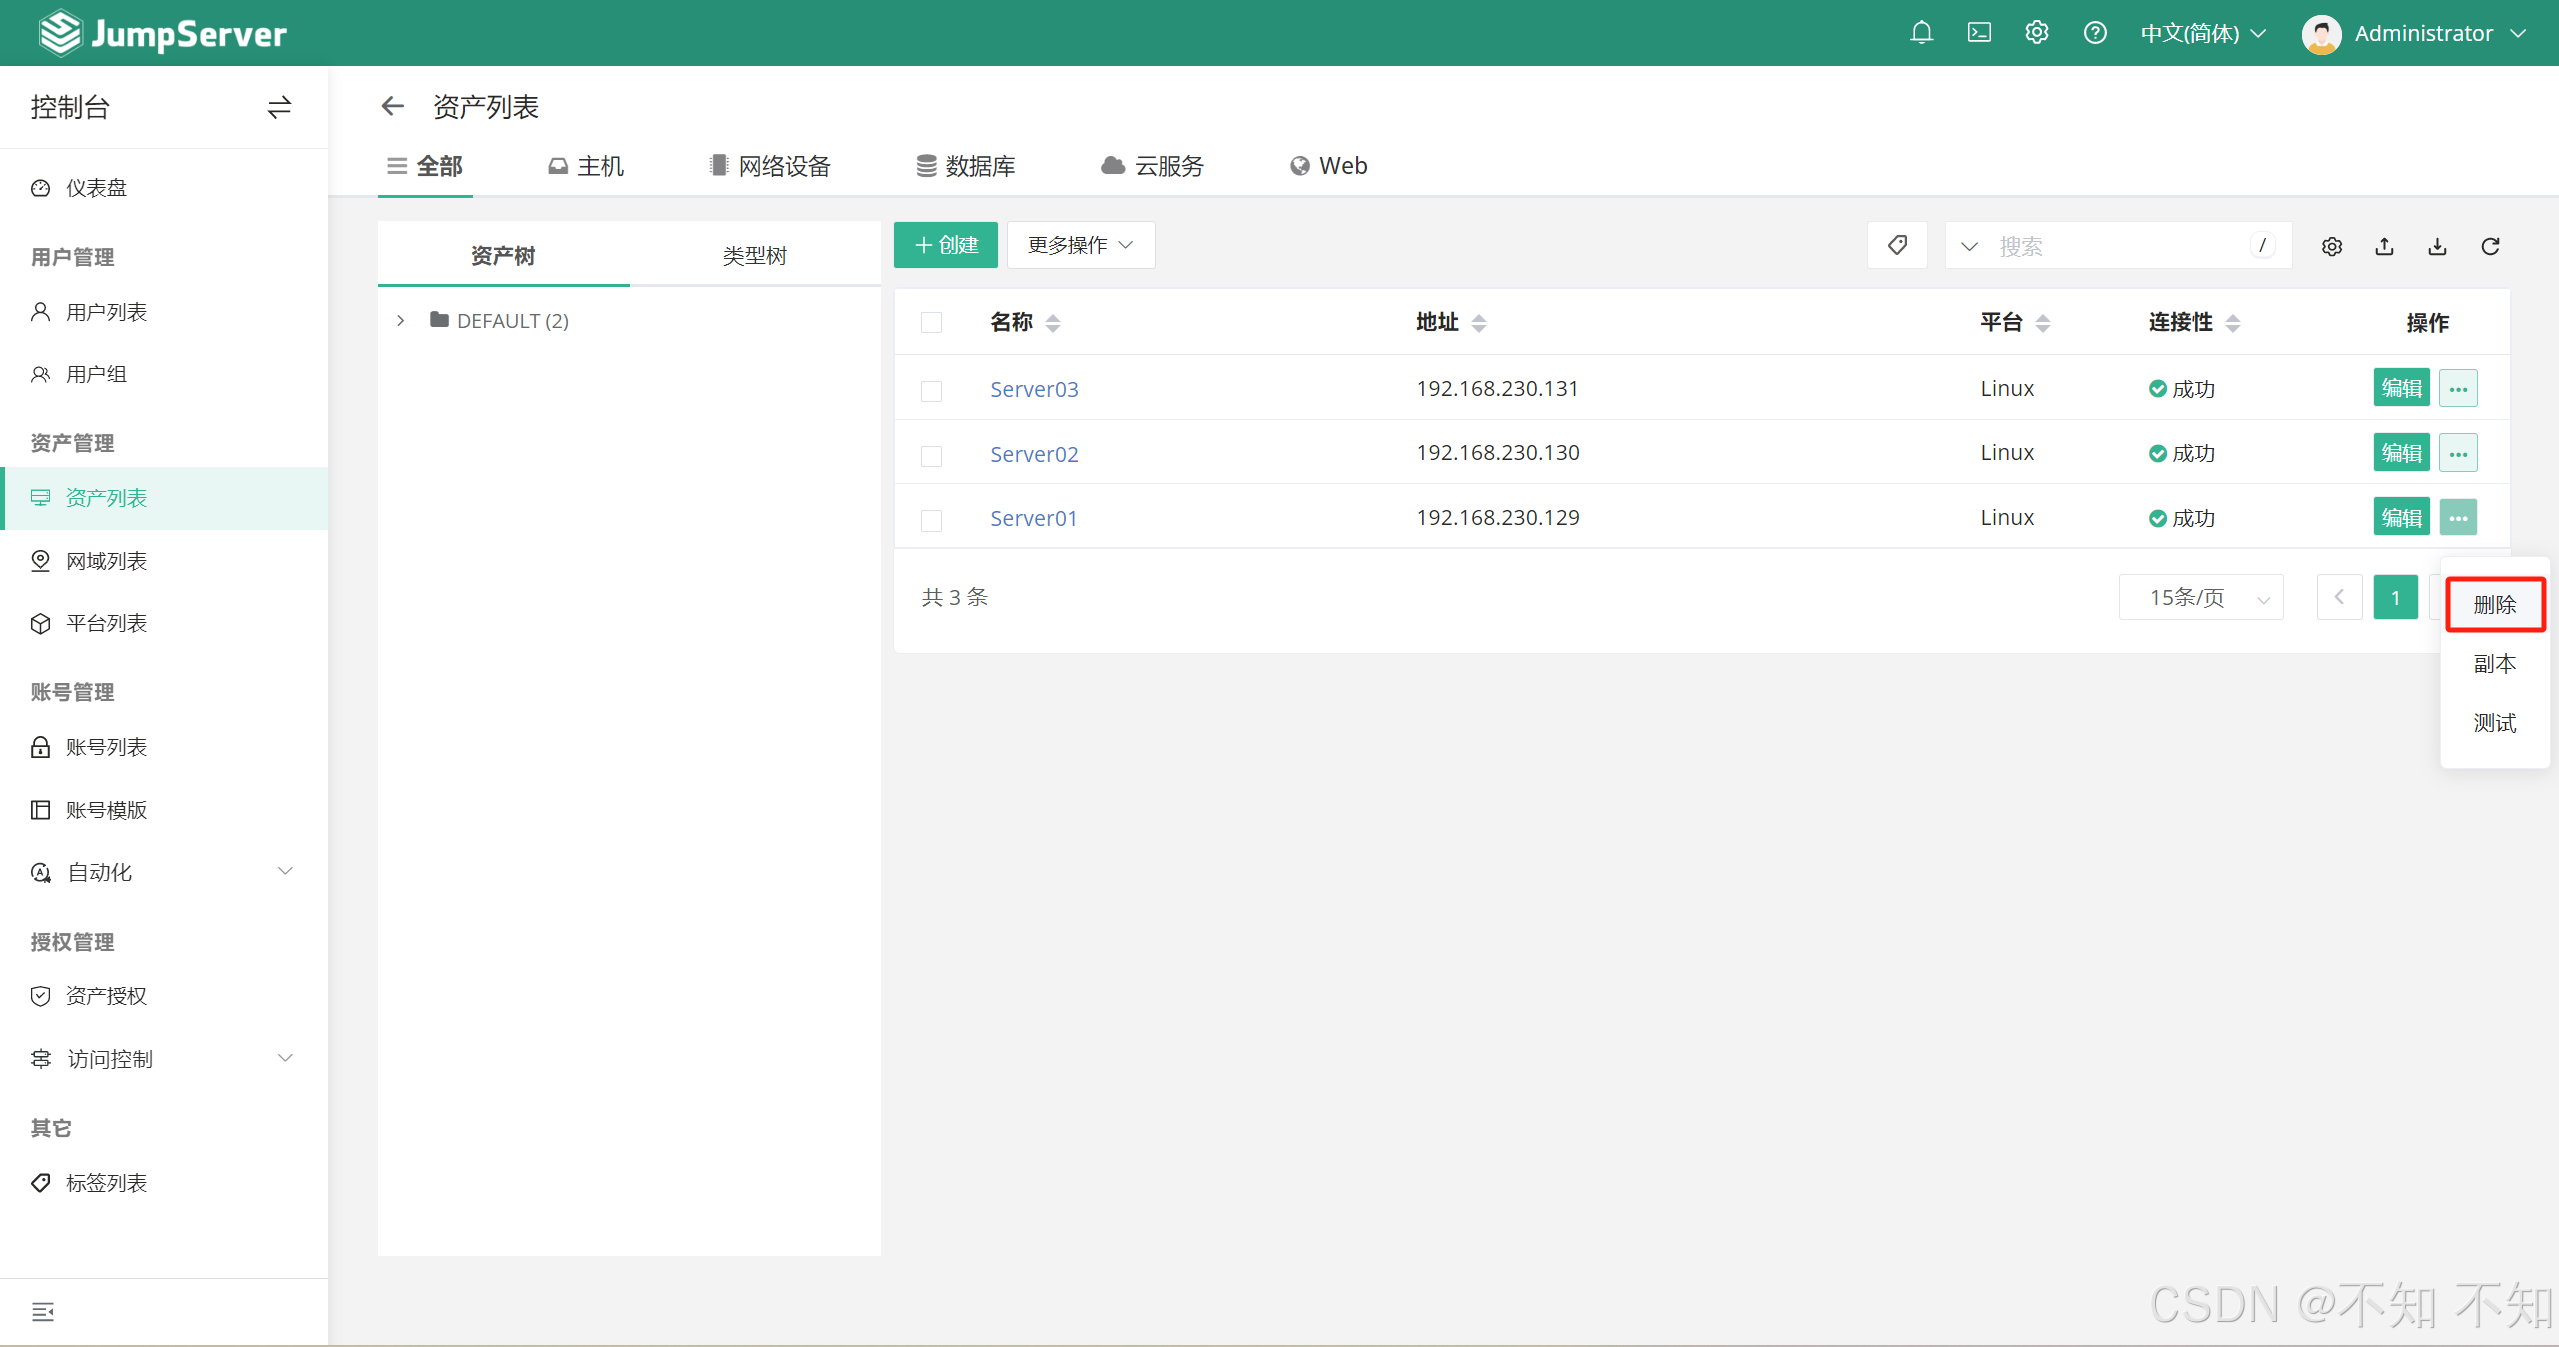
Task: Open the 更多操作 dropdown
Action: point(1080,245)
